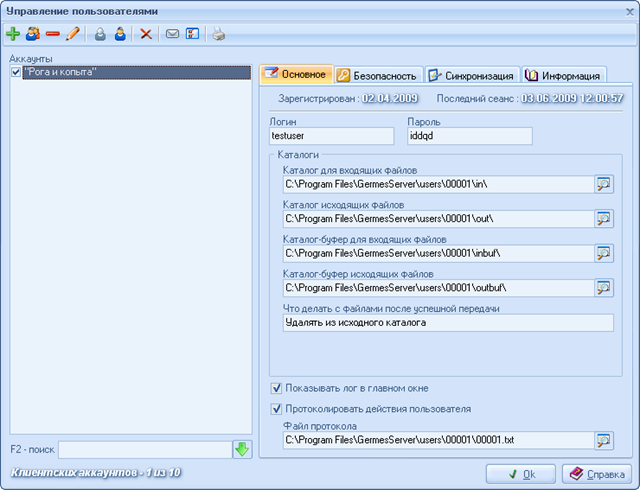This screenshot has width=640, height=490.
Task: Open the Информация tab
Action: 564,76
